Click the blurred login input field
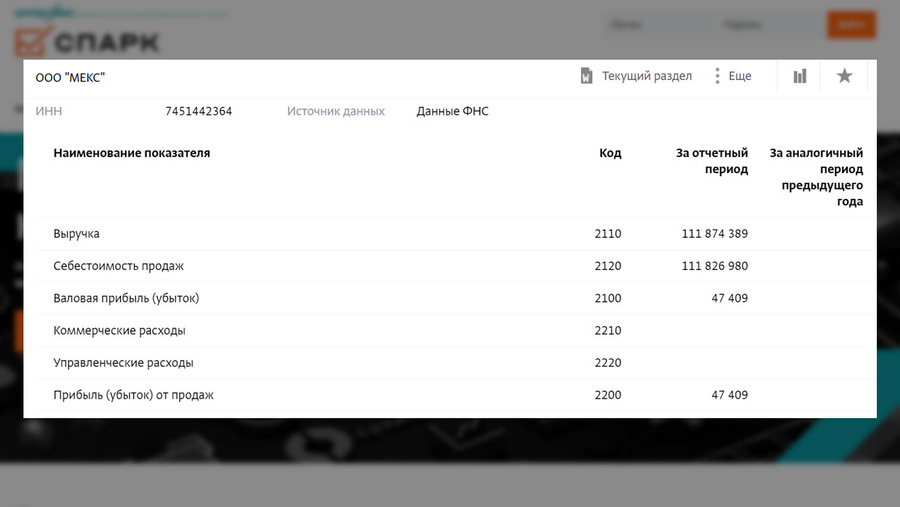The width and height of the screenshot is (900, 507). tap(654, 25)
